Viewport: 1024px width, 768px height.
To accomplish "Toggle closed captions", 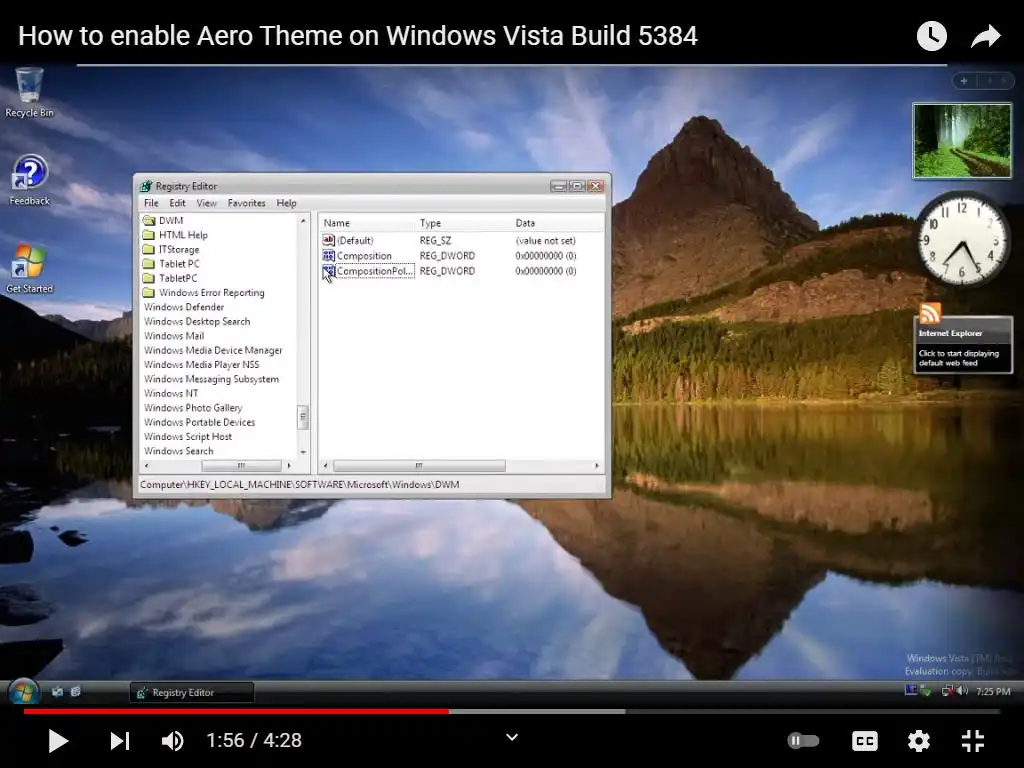I will click(865, 741).
